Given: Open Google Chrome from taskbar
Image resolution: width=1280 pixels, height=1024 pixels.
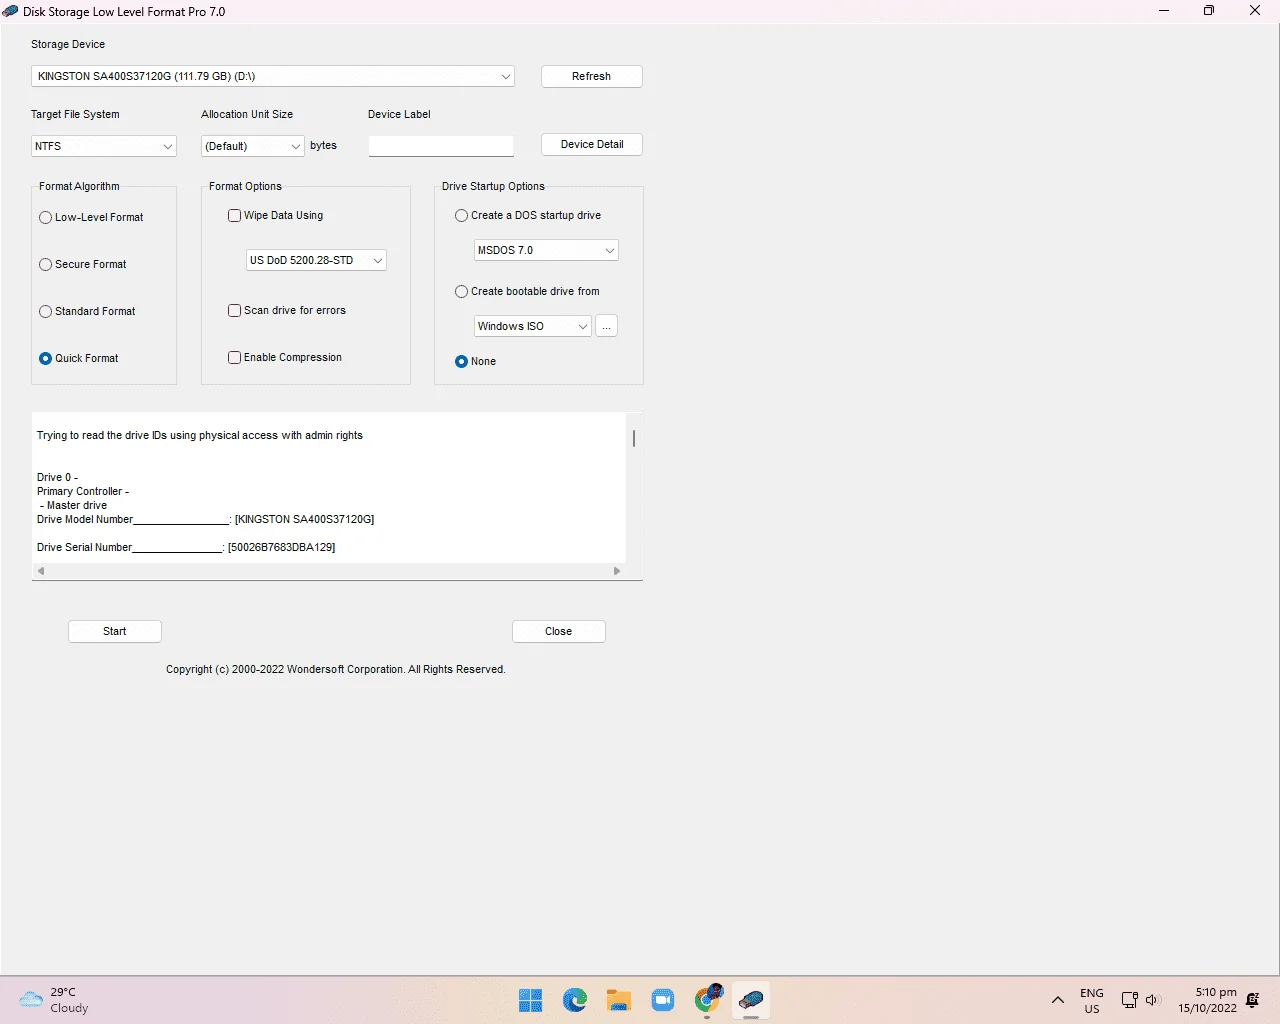Looking at the screenshot, I should pos(708,1000).
